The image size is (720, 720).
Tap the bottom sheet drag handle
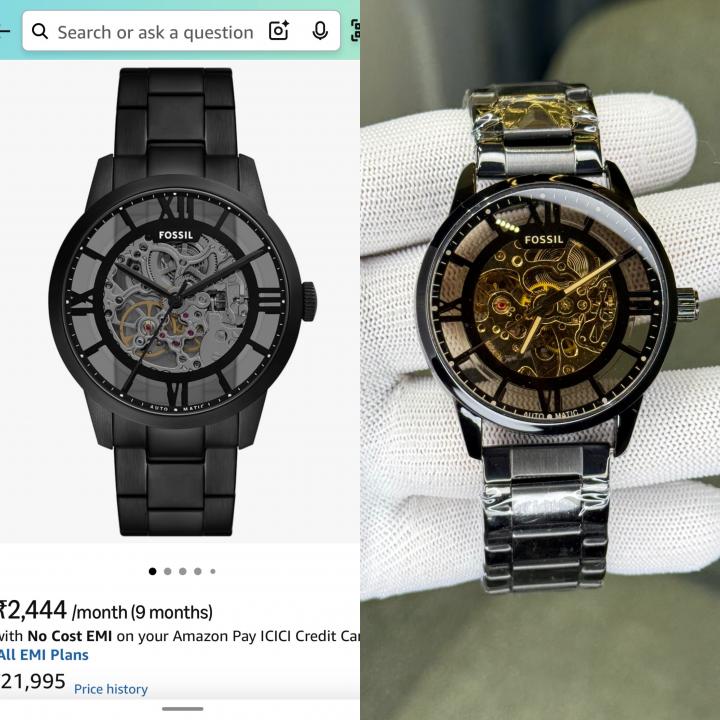182,709
